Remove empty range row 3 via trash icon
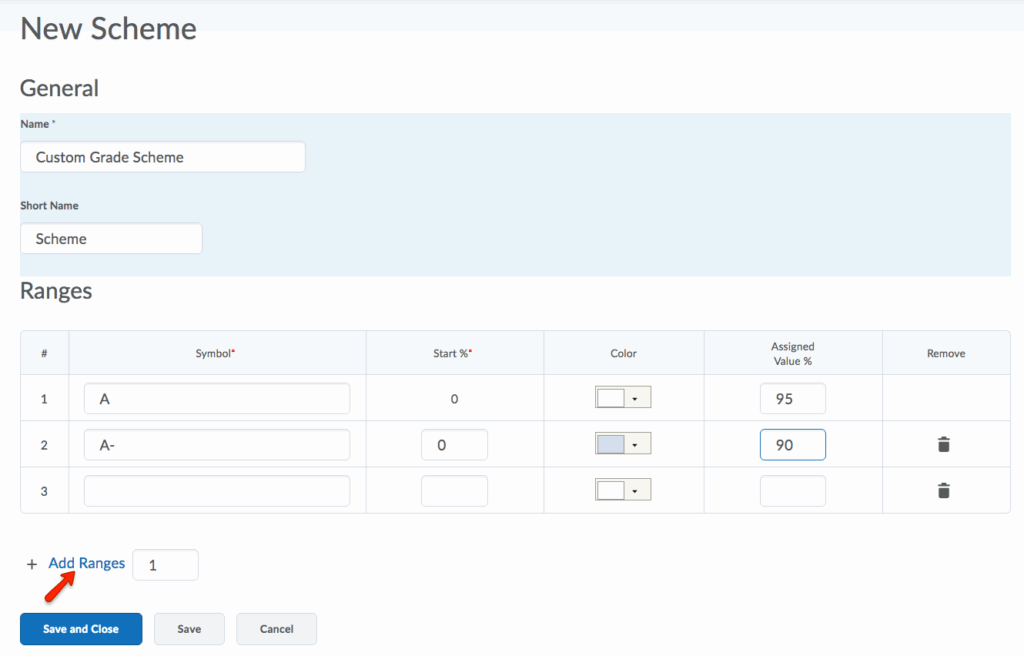Image resolution: width=1024 pixels, height=656 pixels. 943,491
